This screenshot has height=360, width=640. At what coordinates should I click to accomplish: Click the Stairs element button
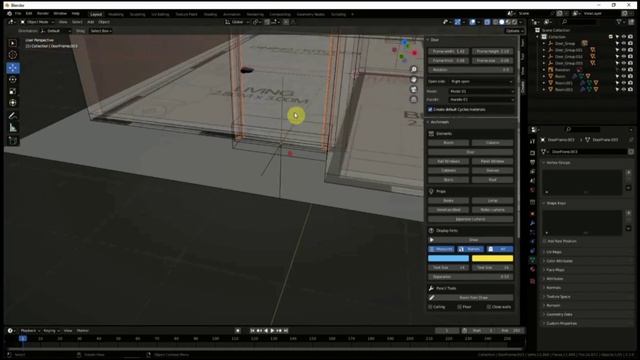point(448,180)
